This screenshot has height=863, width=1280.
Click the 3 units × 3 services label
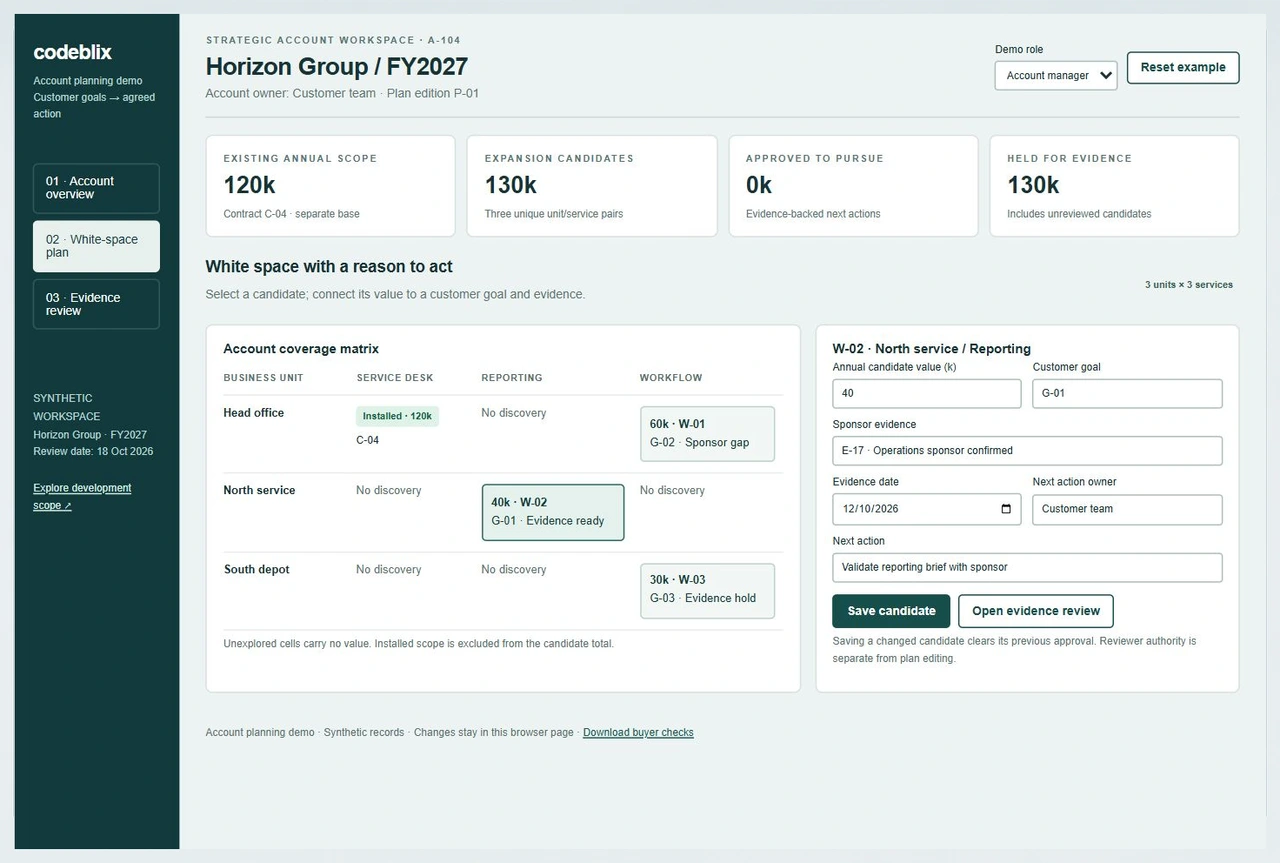coord(1189,285)
